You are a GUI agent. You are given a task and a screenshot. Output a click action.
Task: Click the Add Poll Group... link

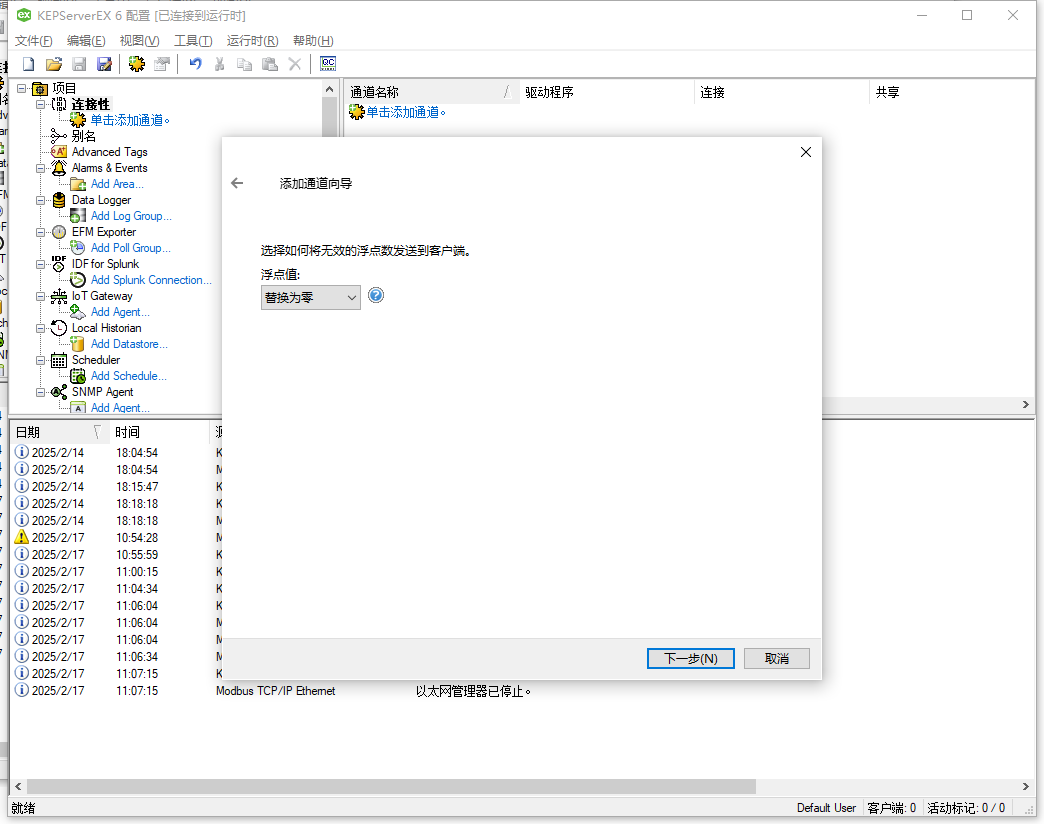[x=130, y=248]
